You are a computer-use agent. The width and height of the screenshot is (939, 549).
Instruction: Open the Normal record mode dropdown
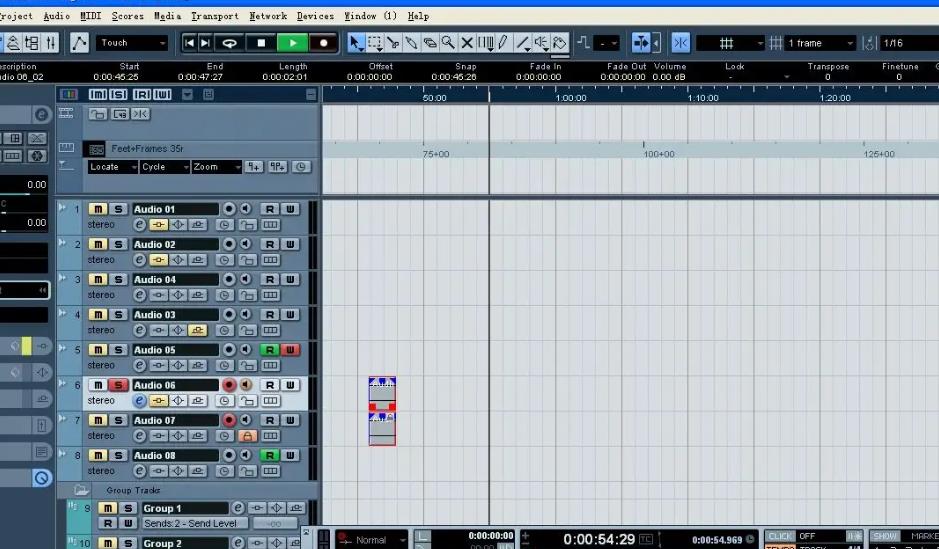371,539
